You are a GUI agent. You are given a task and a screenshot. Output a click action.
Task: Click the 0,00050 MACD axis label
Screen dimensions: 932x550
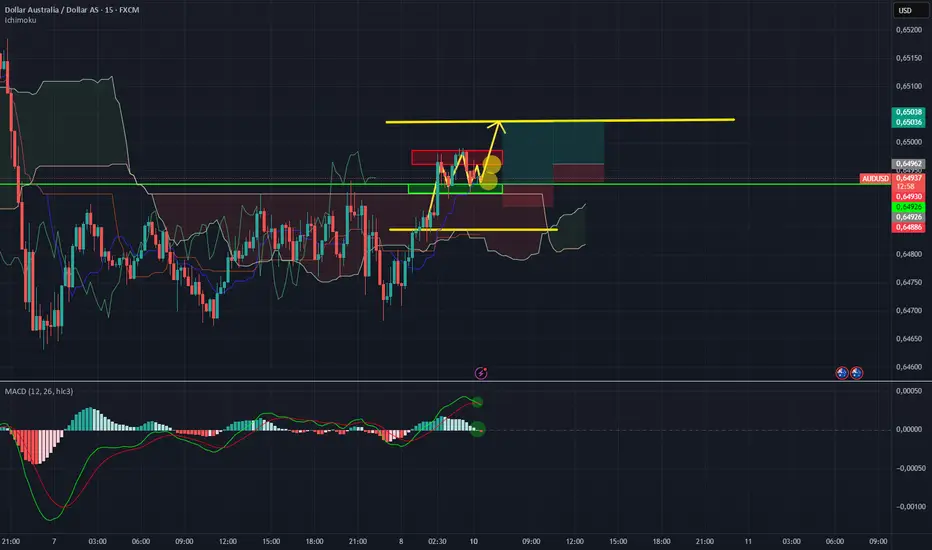[x=909, y=391]
